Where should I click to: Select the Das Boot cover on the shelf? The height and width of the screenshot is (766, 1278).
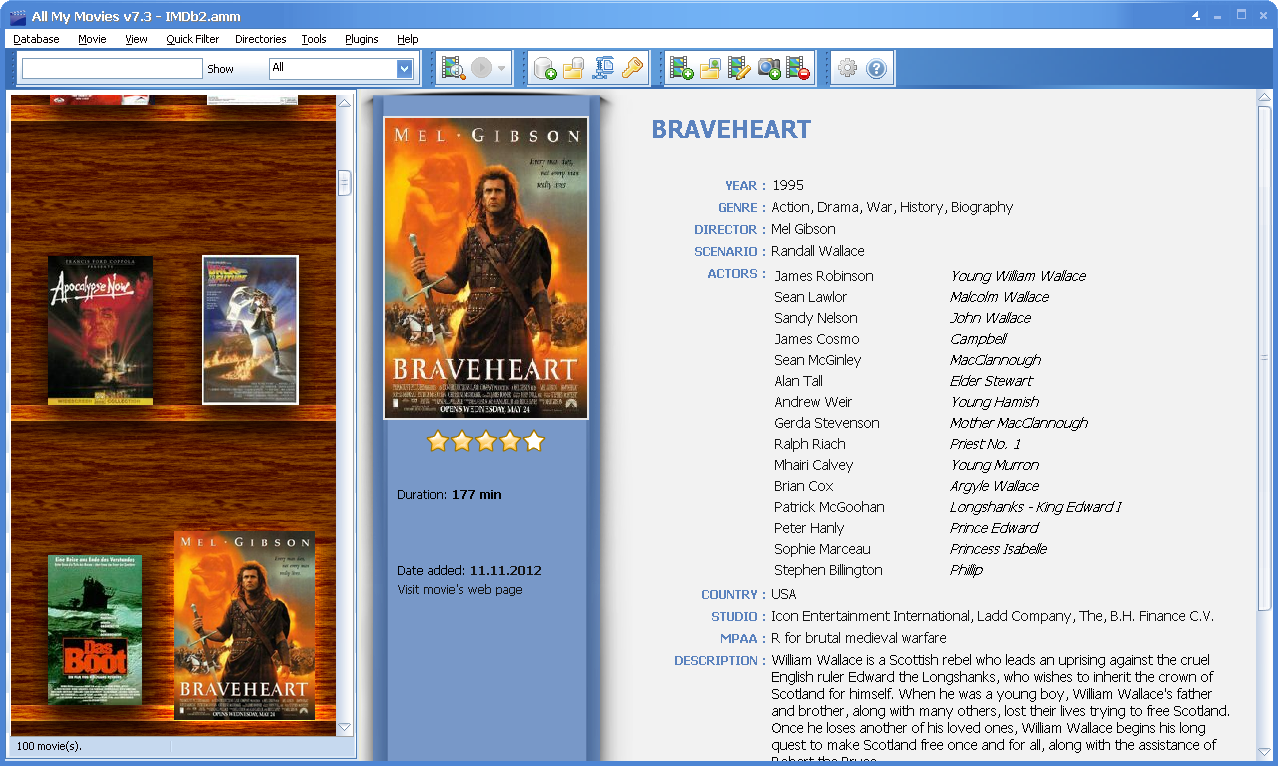tap(95, 630)
